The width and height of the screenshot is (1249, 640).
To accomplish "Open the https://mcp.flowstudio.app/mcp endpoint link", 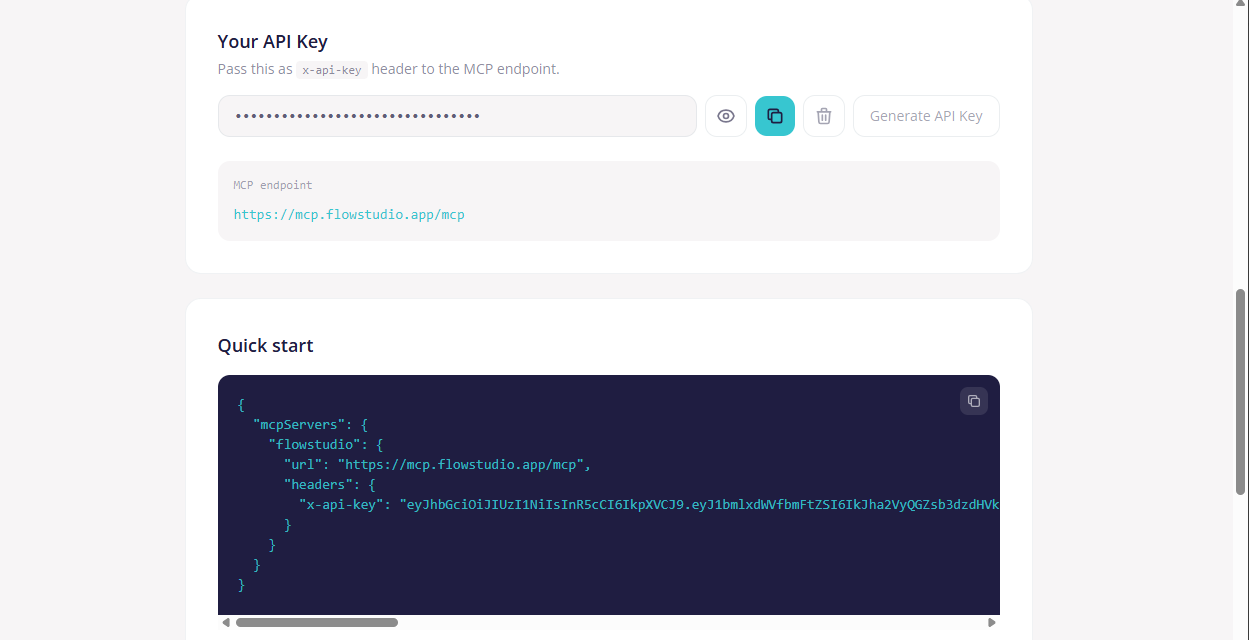I will coord(349,214).
